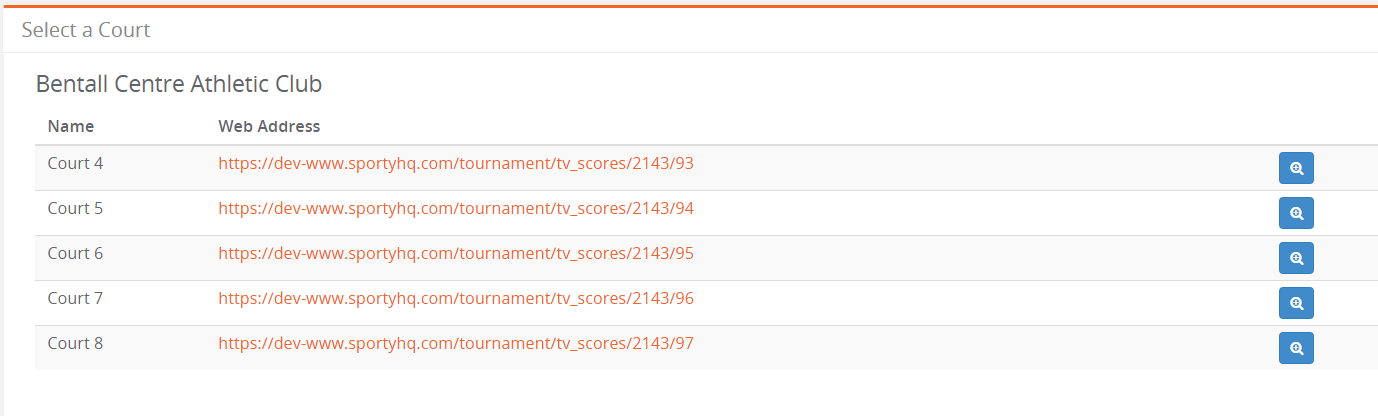This screenshot has width=1378, height=416.
Task: View Court 6 using the magnifier icon
Action: click(1296, 258)
